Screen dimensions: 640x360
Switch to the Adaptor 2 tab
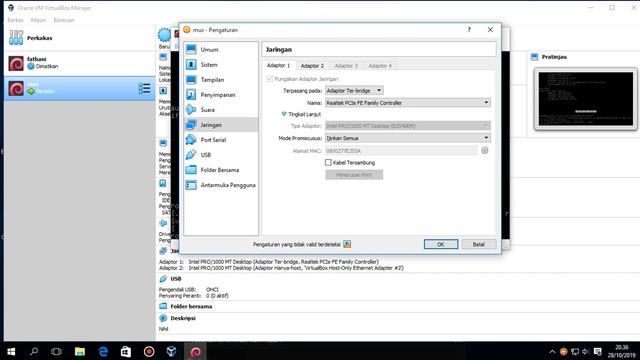pyautogui.click(x=312, y=66)
